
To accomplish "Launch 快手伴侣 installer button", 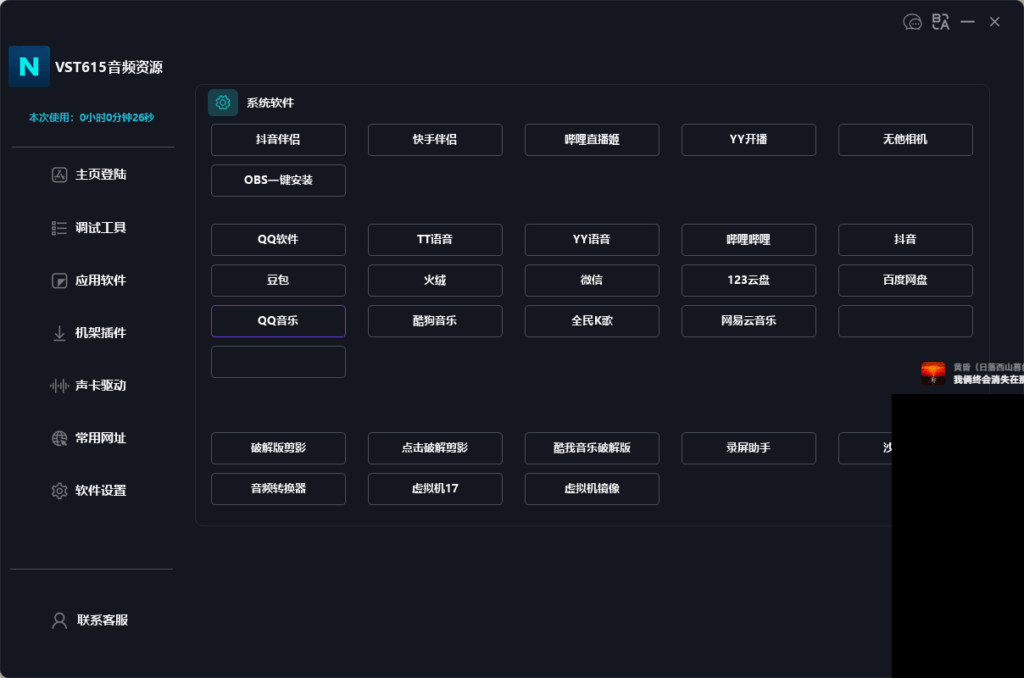I will pyautogui.click(x=435, y=140).
